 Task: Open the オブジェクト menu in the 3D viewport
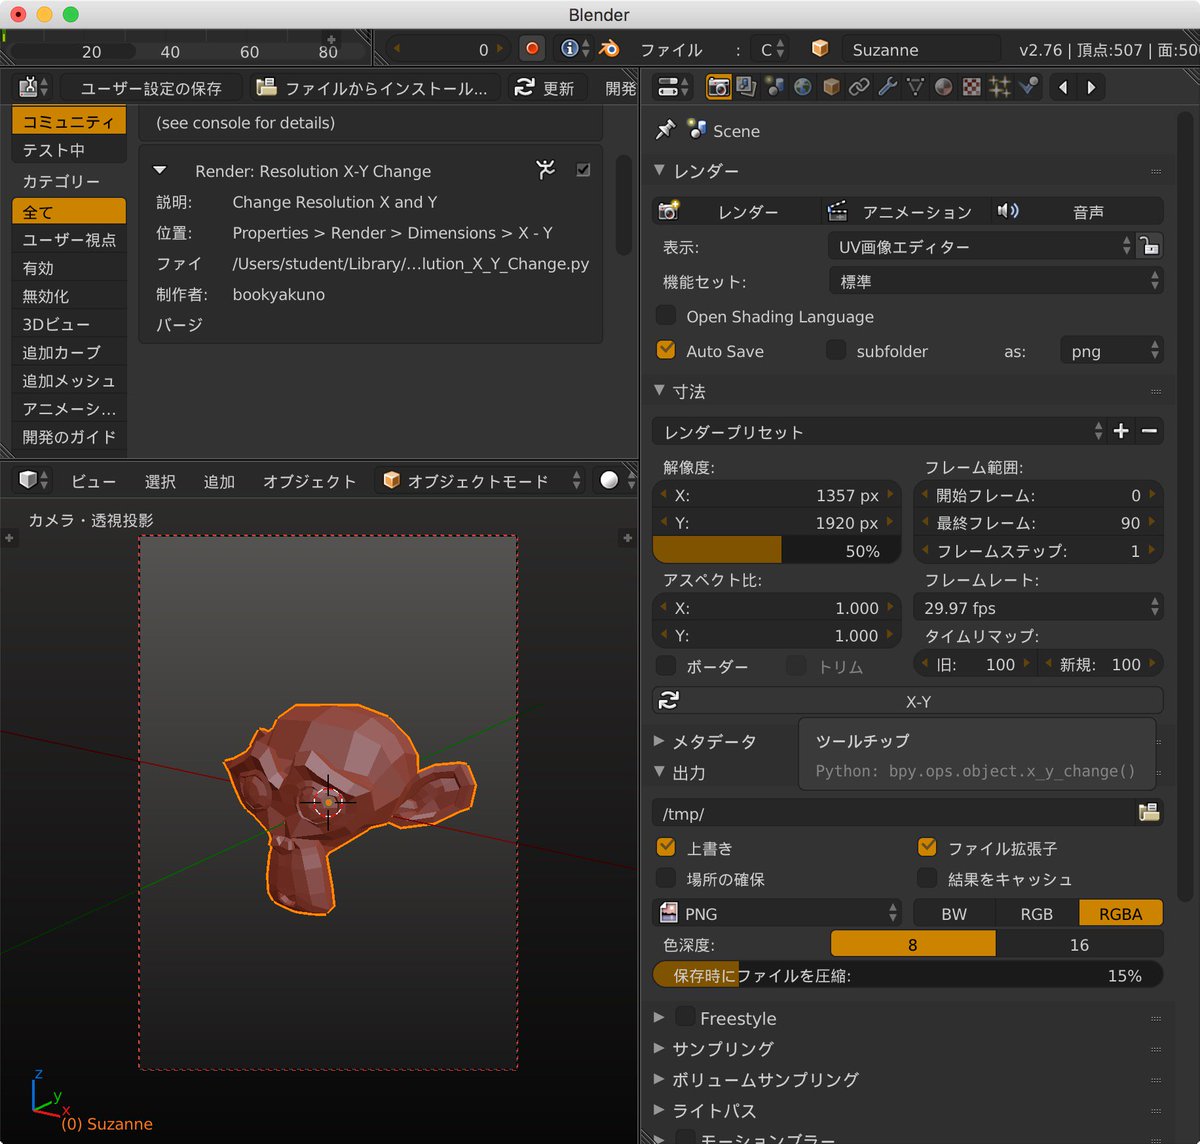click(x=309, y=481)
